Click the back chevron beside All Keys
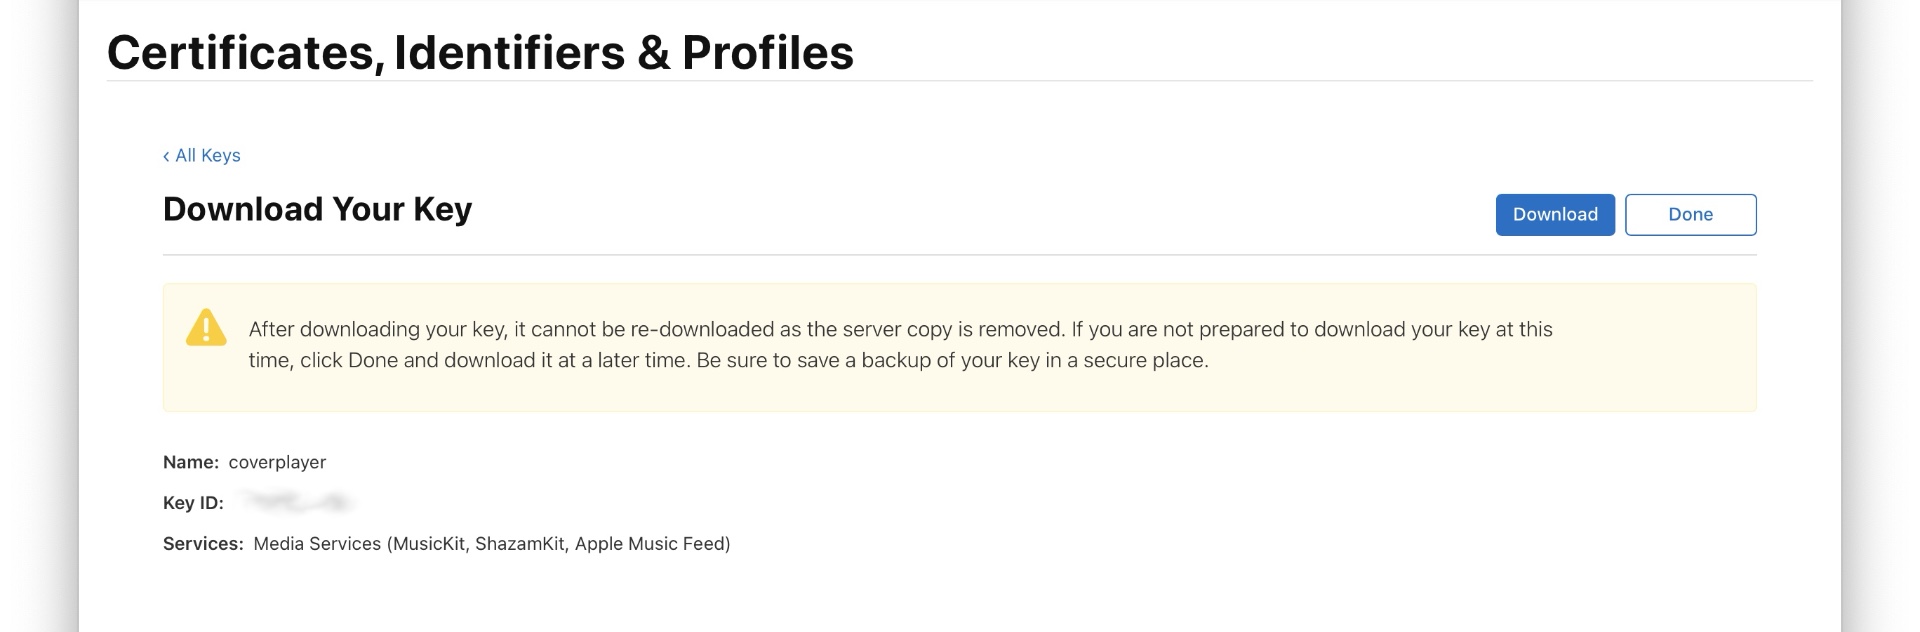 [166, 156]
